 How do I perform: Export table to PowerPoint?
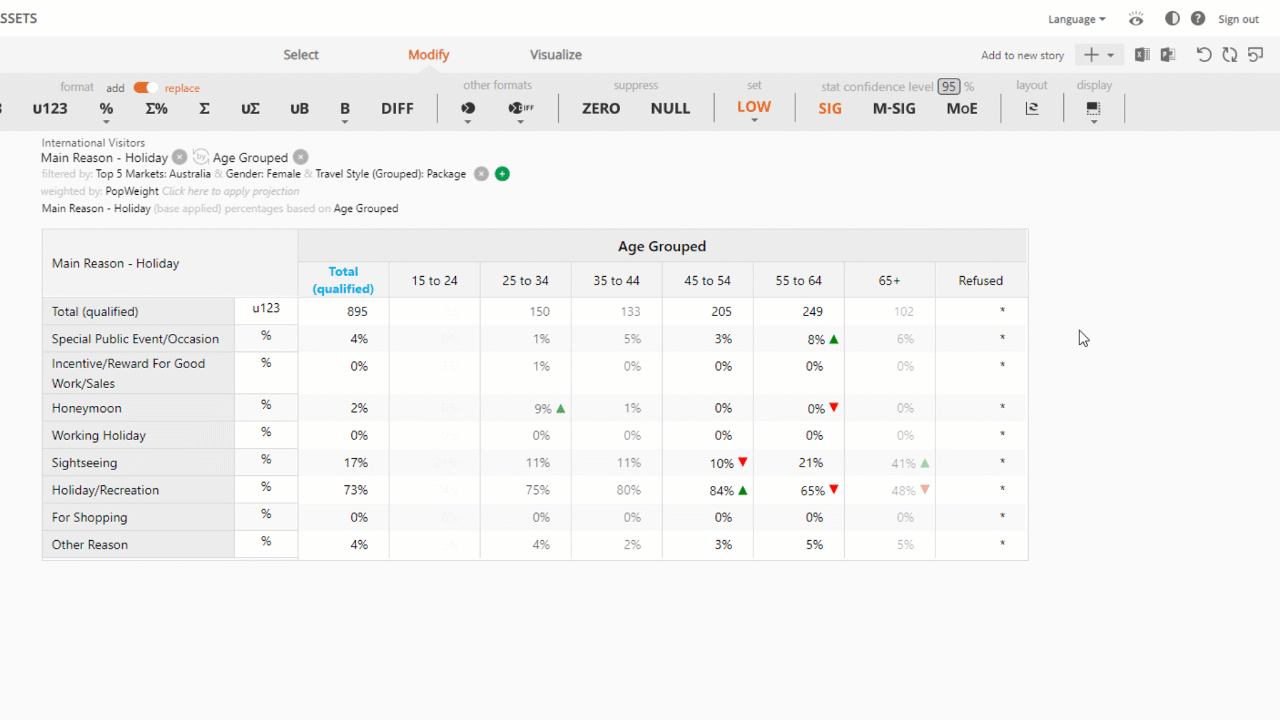coord(1167,55)
